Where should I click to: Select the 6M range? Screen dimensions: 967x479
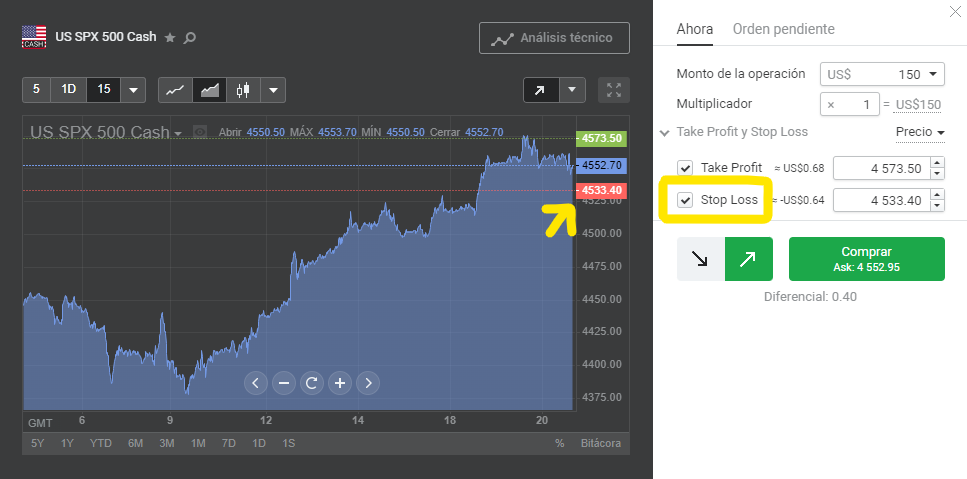tap(136, 443)
